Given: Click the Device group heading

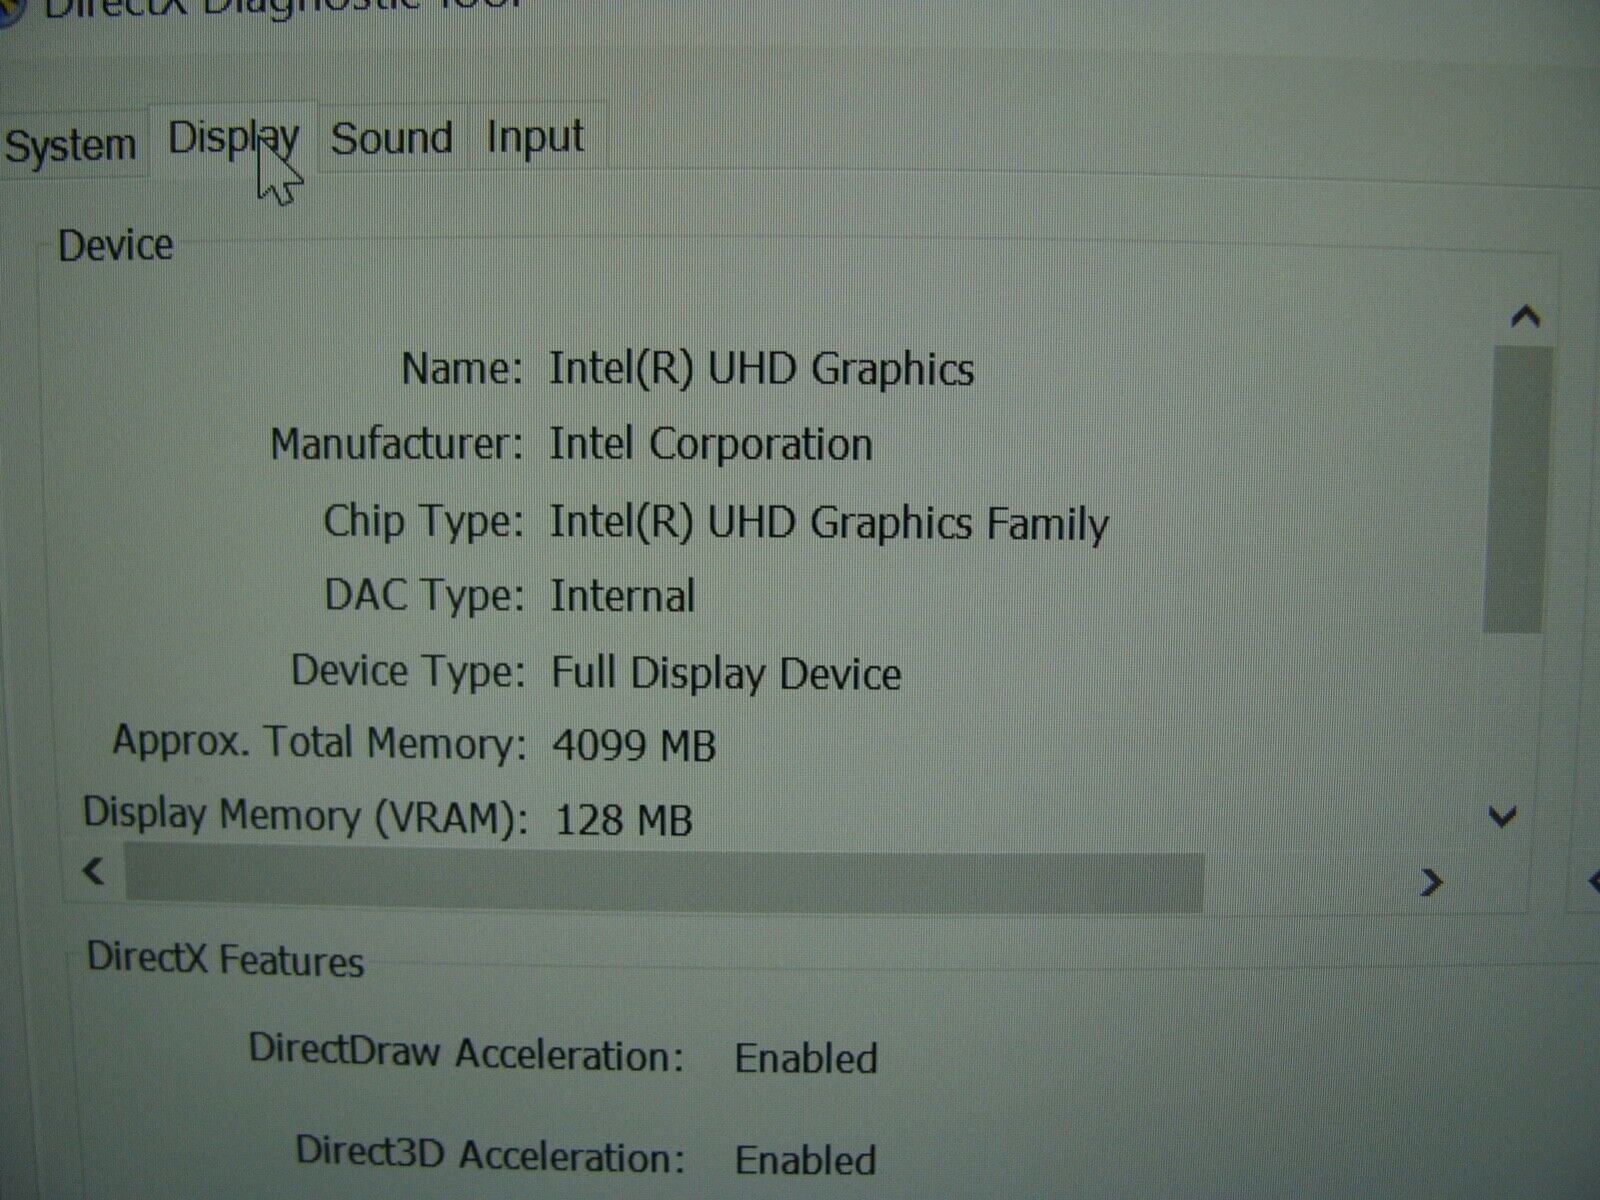Looking at the screenshot, I should tap(115, 245).
